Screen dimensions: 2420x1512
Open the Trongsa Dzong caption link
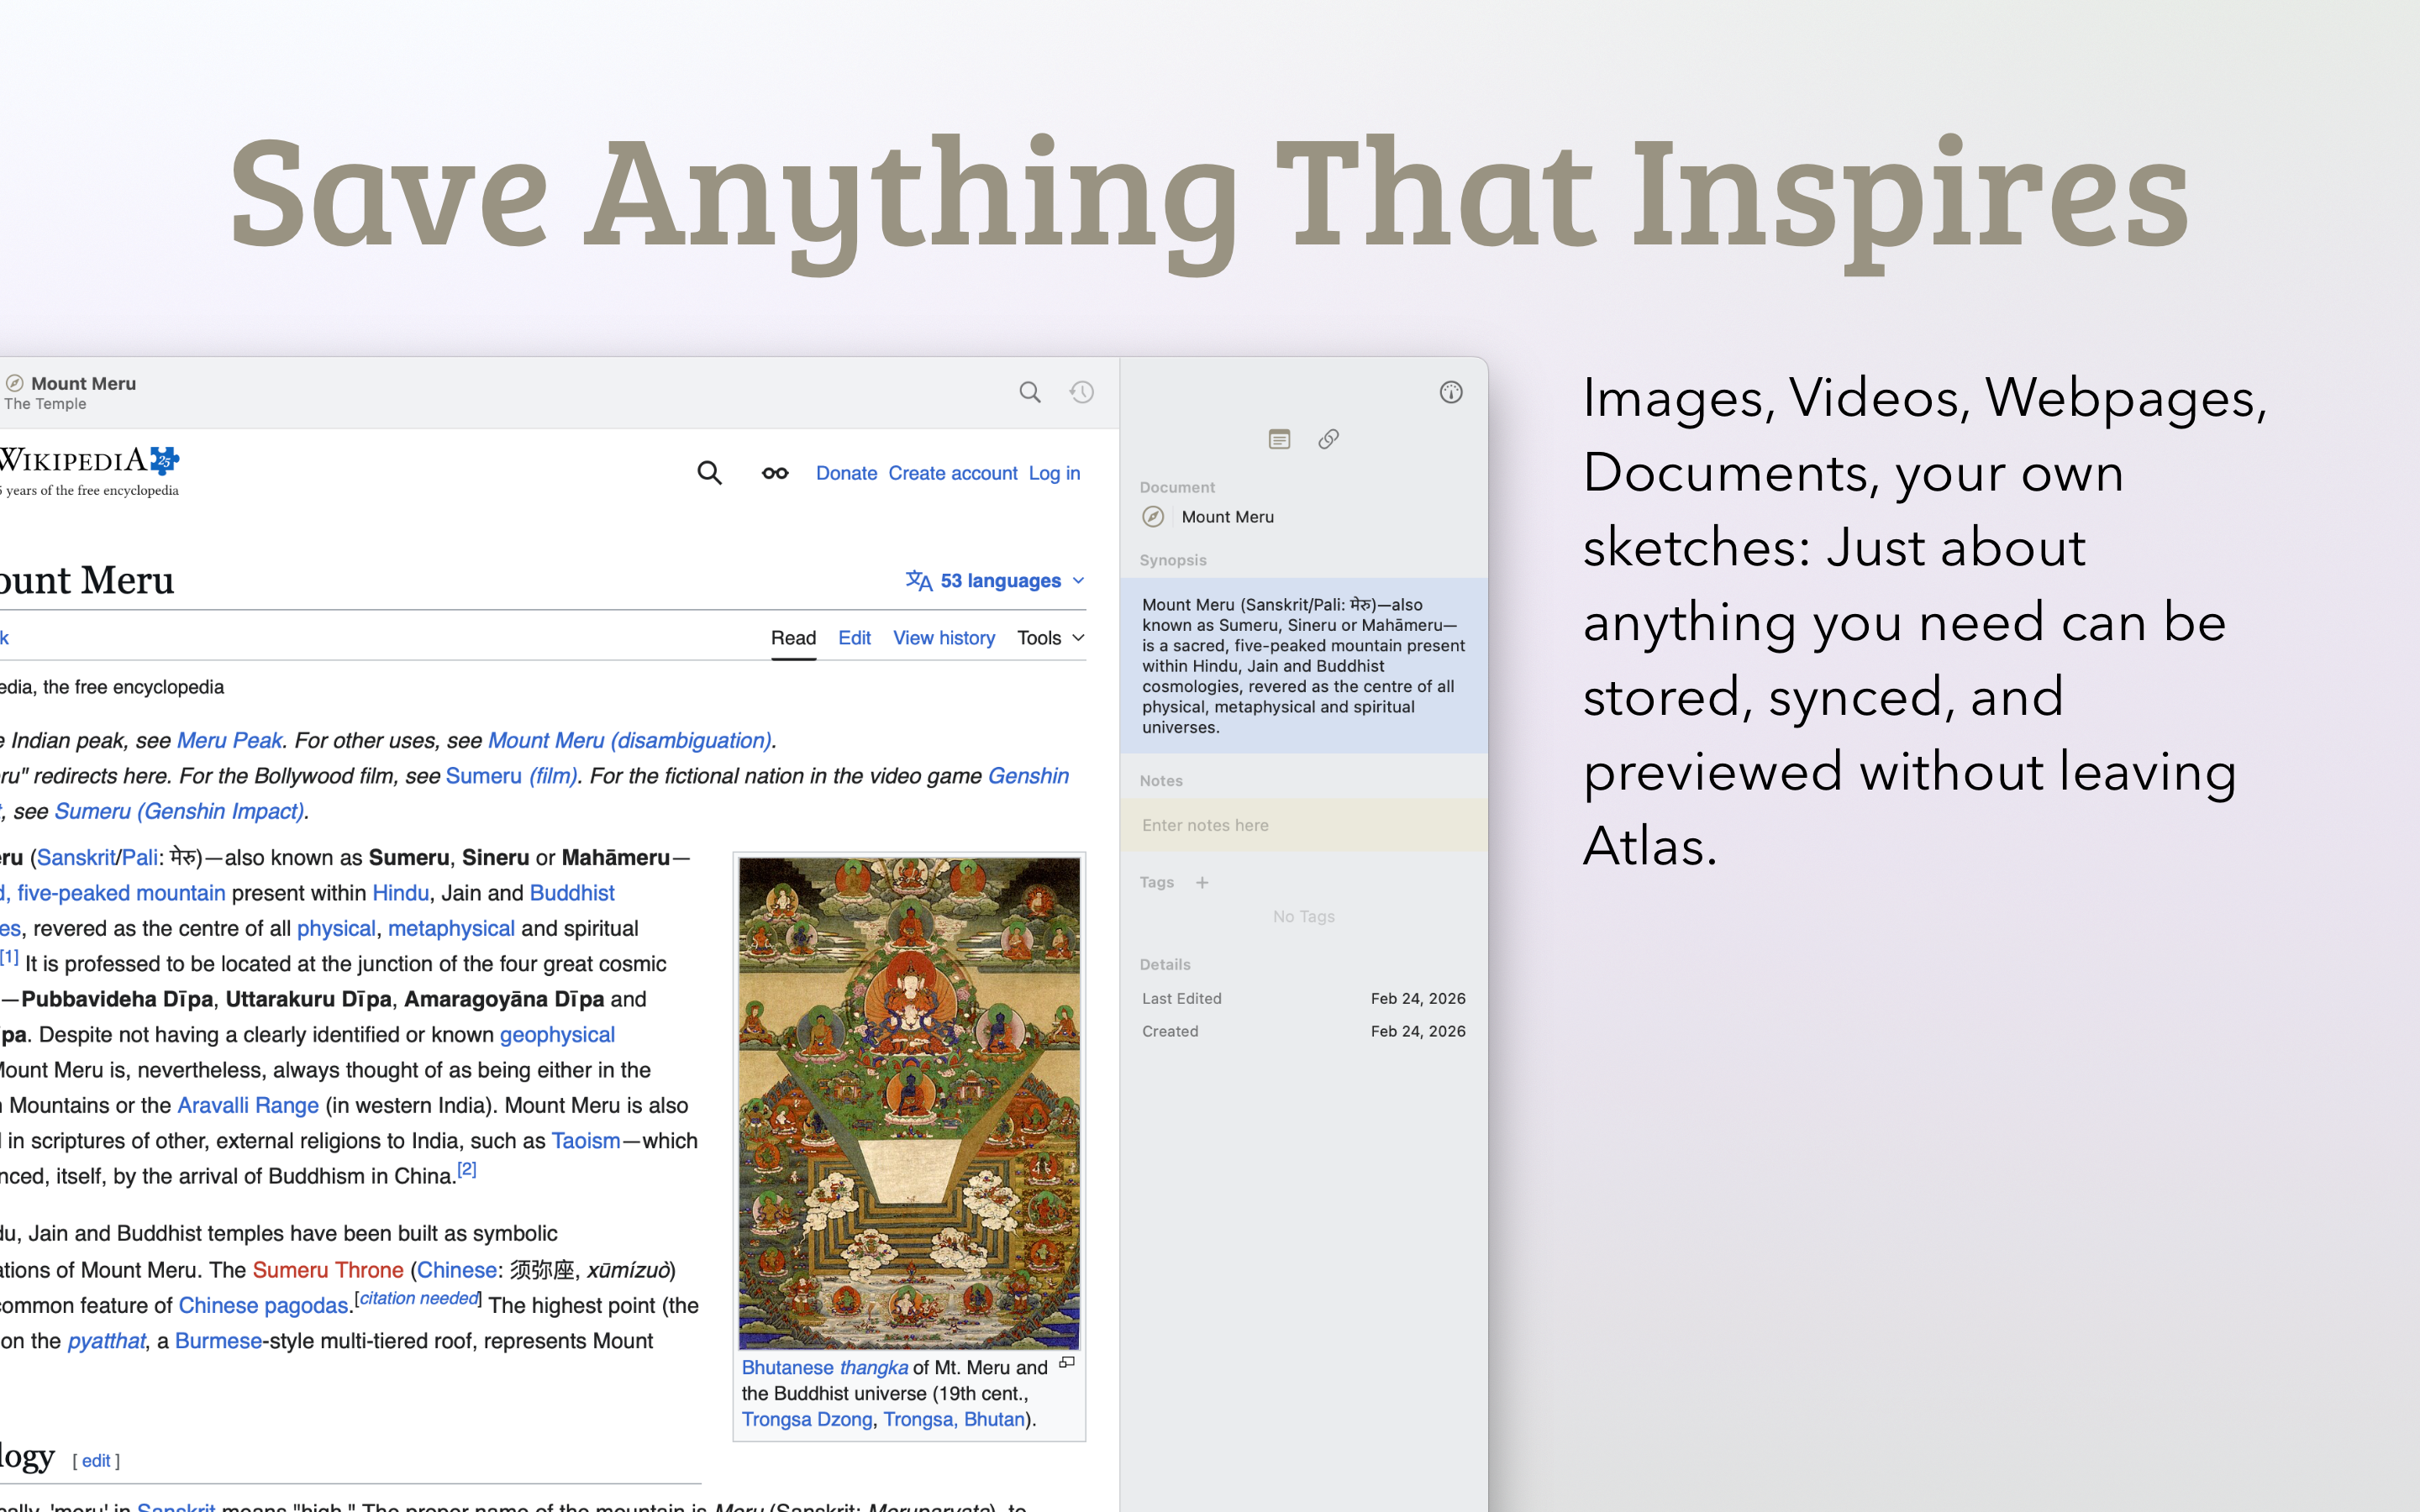coord(806,1420)
